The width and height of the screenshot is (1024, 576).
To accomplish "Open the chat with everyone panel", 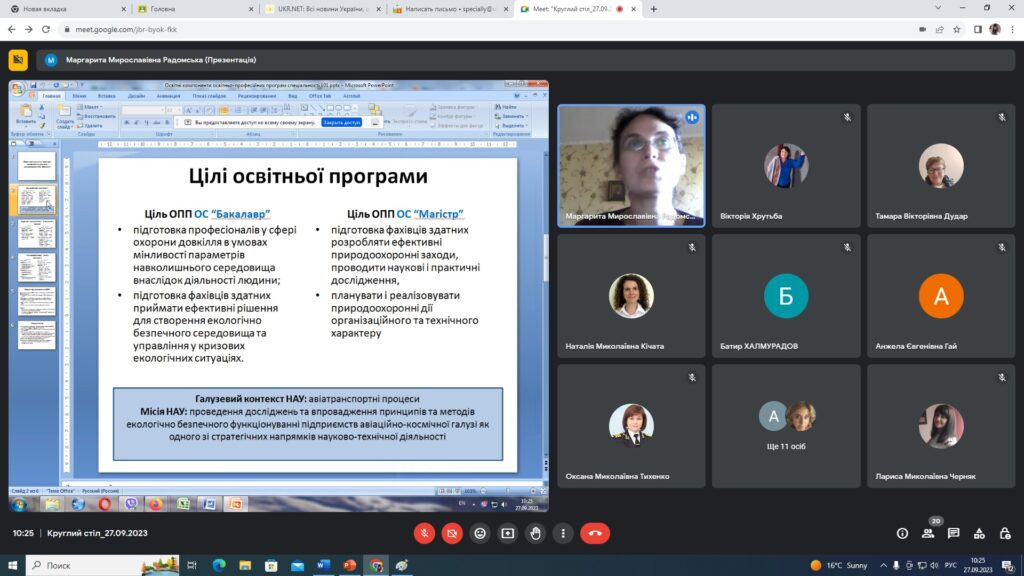I will [x=953, y=533].
